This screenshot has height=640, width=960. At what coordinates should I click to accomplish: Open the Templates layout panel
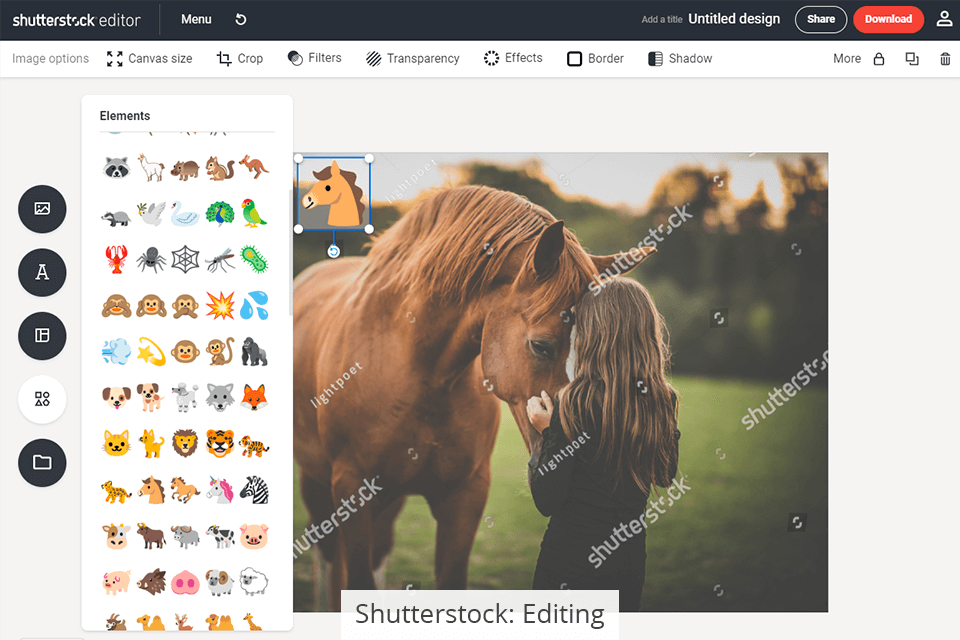coord(42,336)
